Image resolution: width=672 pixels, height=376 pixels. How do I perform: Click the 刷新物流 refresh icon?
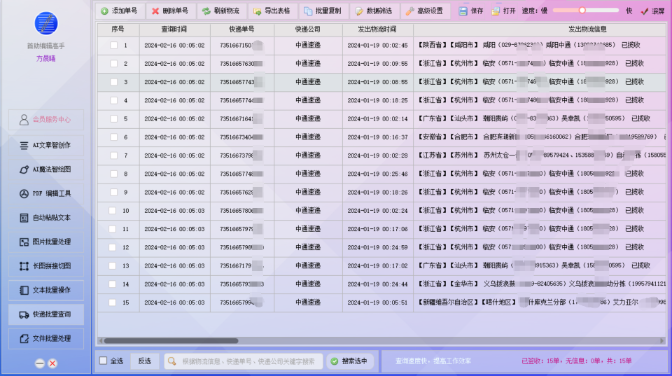(206, 11)
